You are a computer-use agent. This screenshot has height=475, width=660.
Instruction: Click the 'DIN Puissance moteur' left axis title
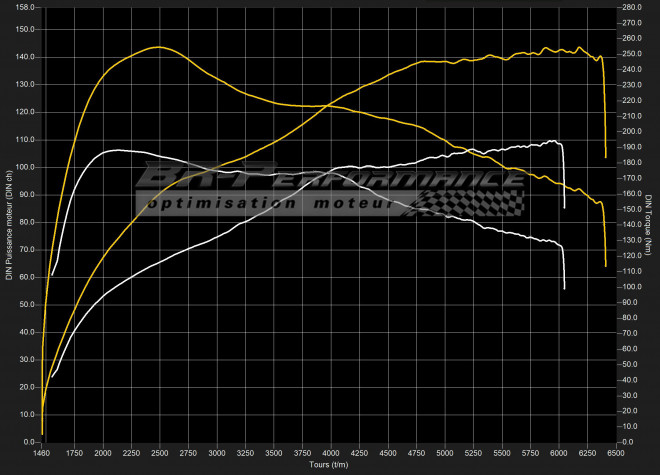9,225
